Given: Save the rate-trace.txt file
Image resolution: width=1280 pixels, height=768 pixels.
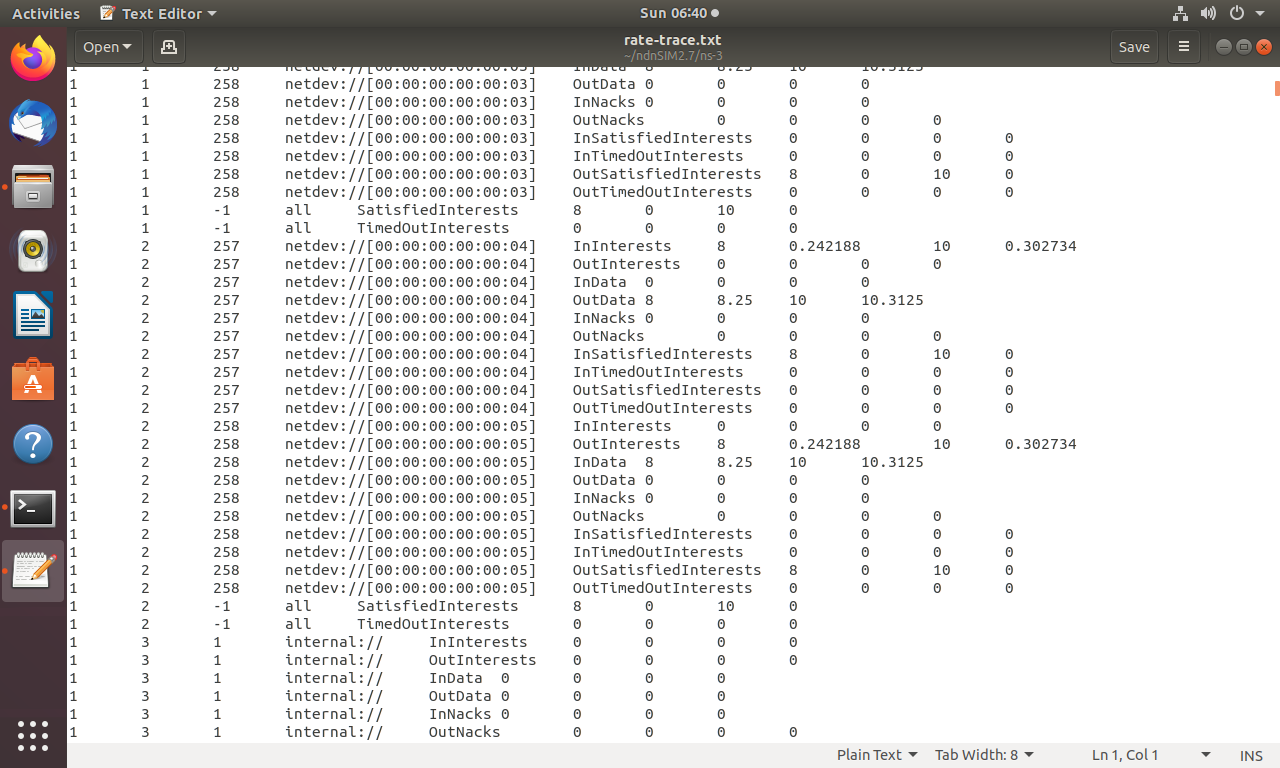Looking at the screenshot, I should point(1134,46).
